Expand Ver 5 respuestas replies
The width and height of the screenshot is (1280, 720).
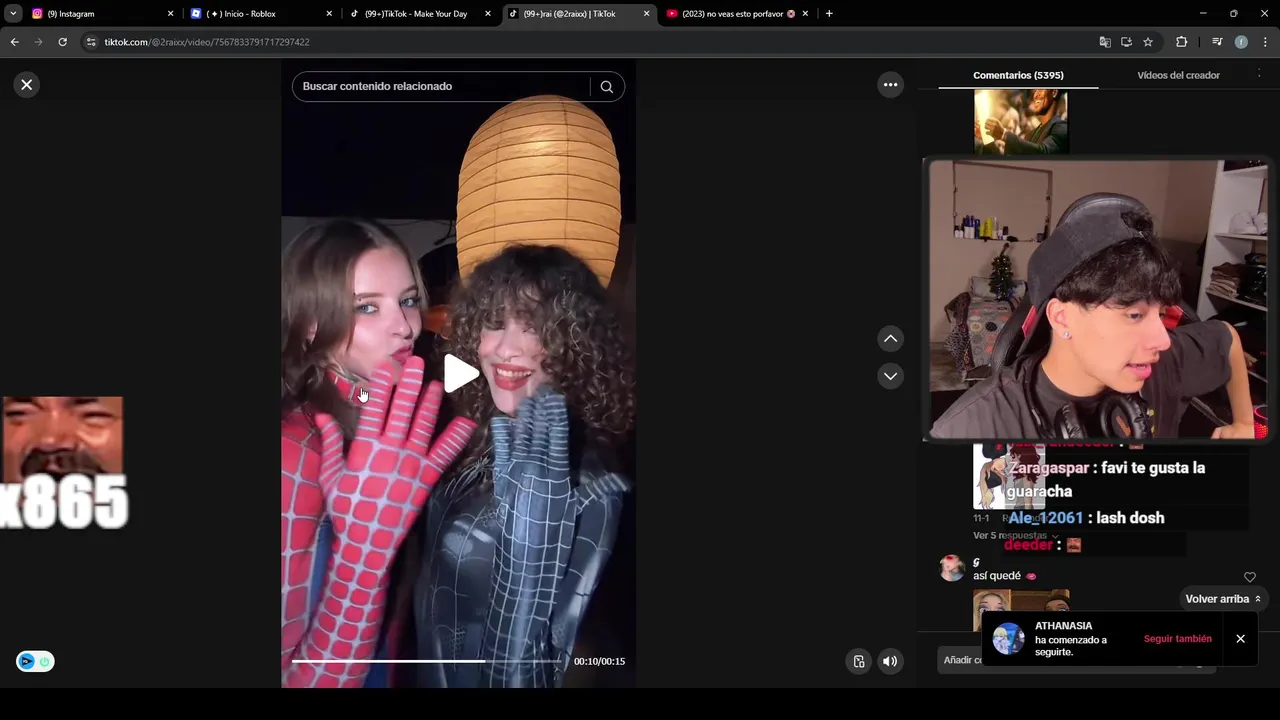1015,536
